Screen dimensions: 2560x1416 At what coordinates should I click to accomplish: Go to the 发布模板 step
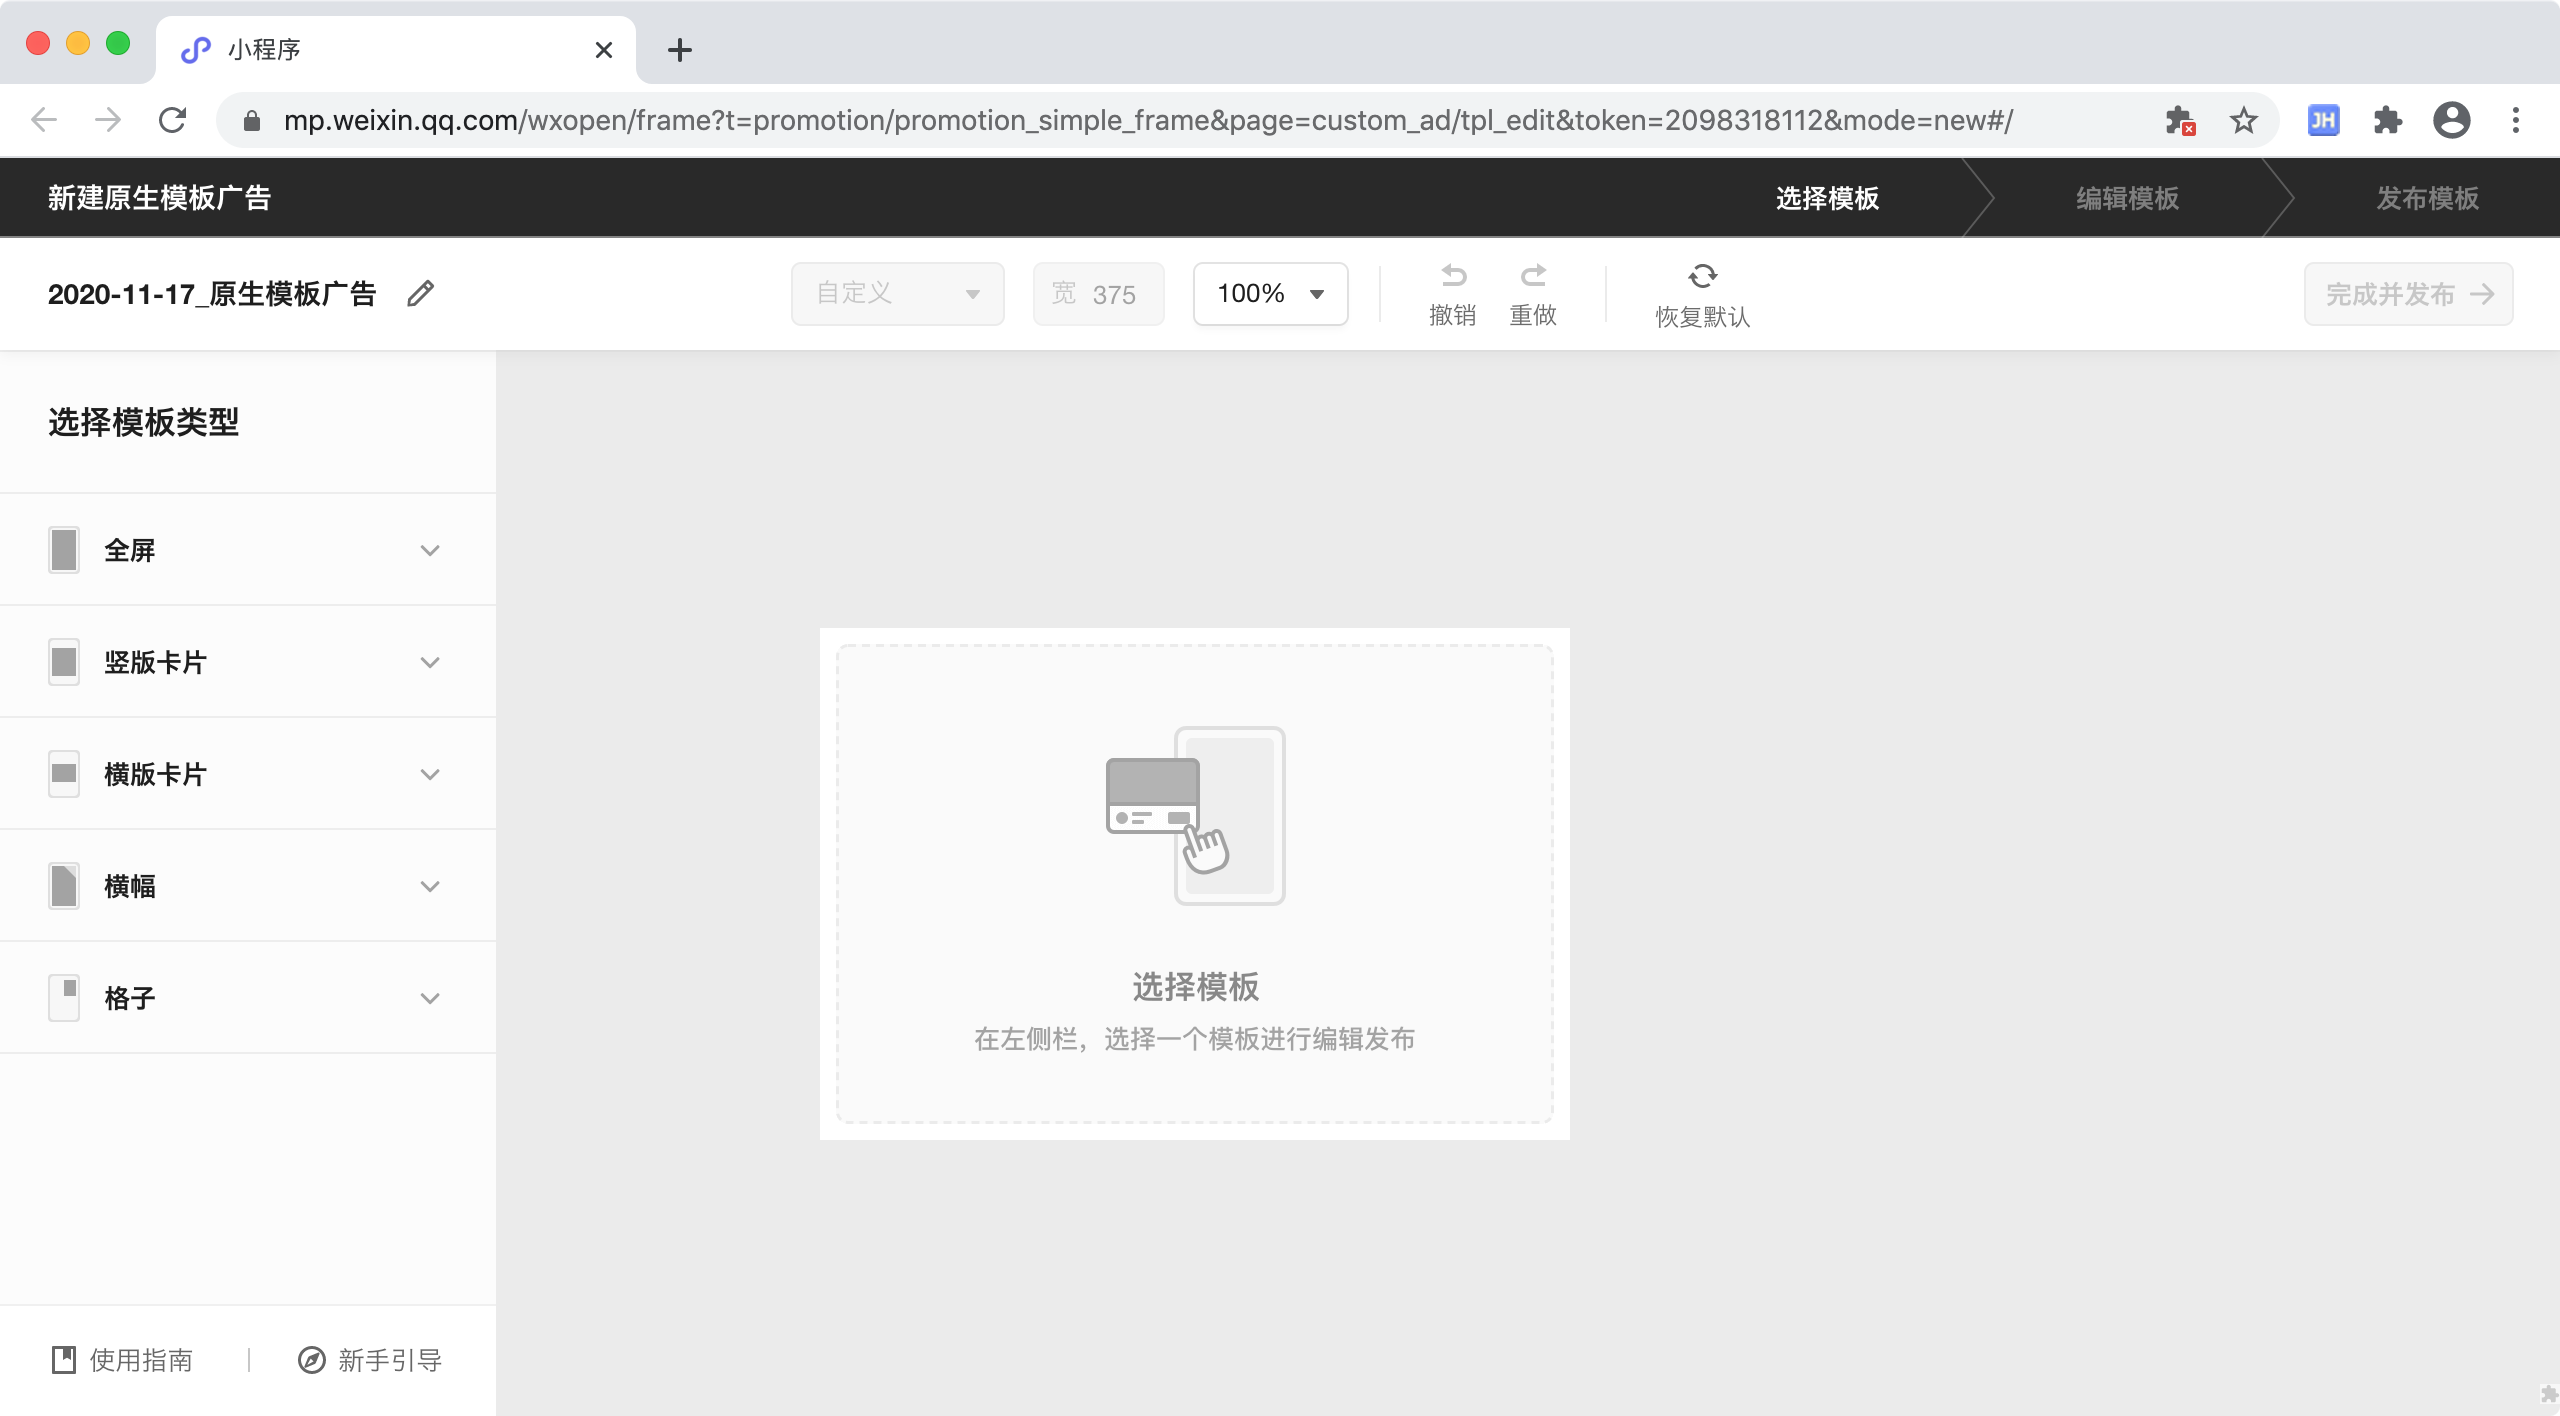[x=2427, y=198]
